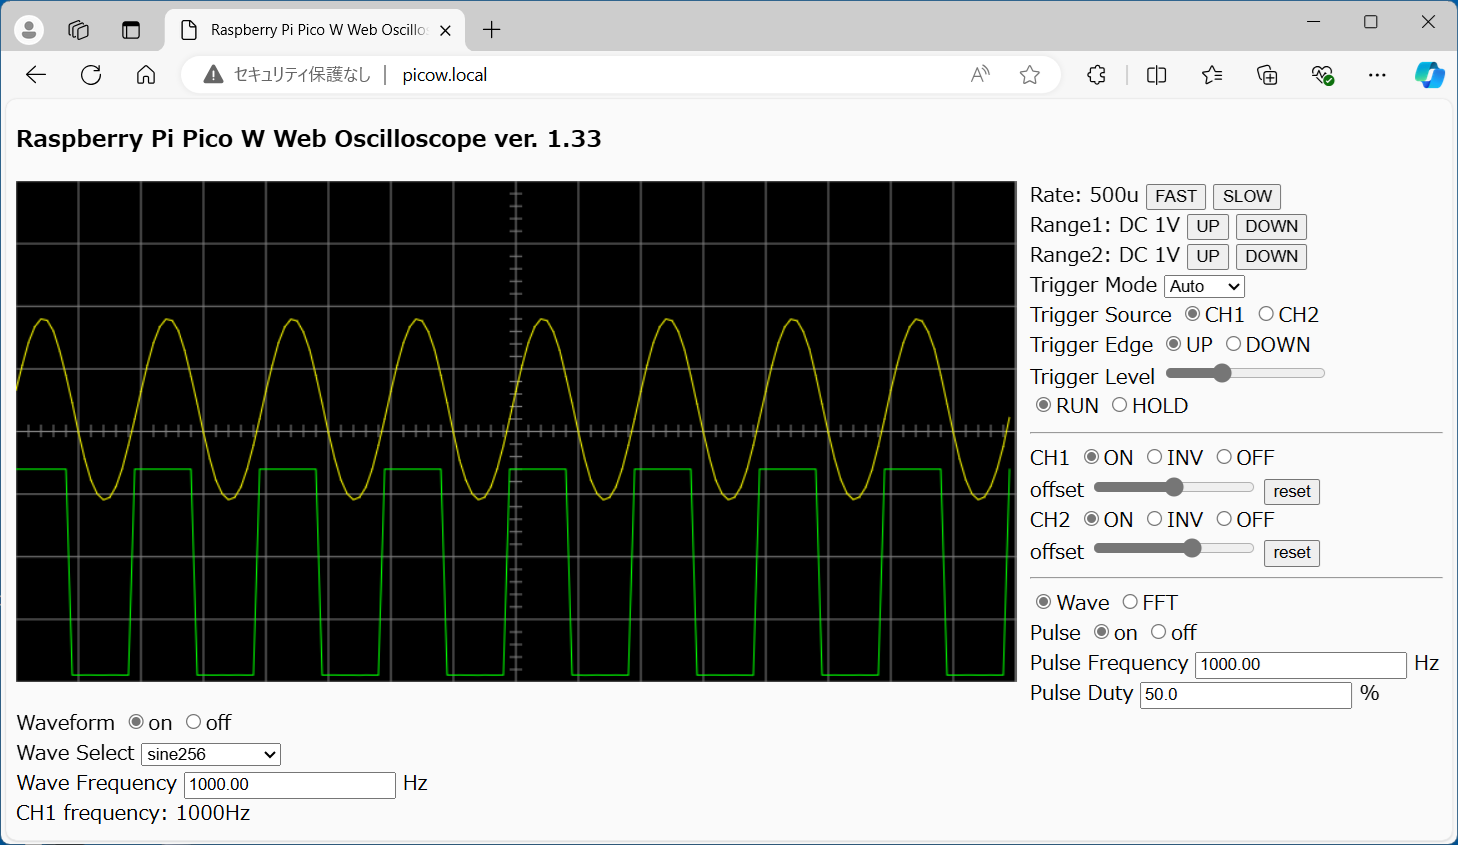Reset the CH2 offset
Image resolution: width=1458 pixels, height=845 pixels.
[x=1292, y=553]
